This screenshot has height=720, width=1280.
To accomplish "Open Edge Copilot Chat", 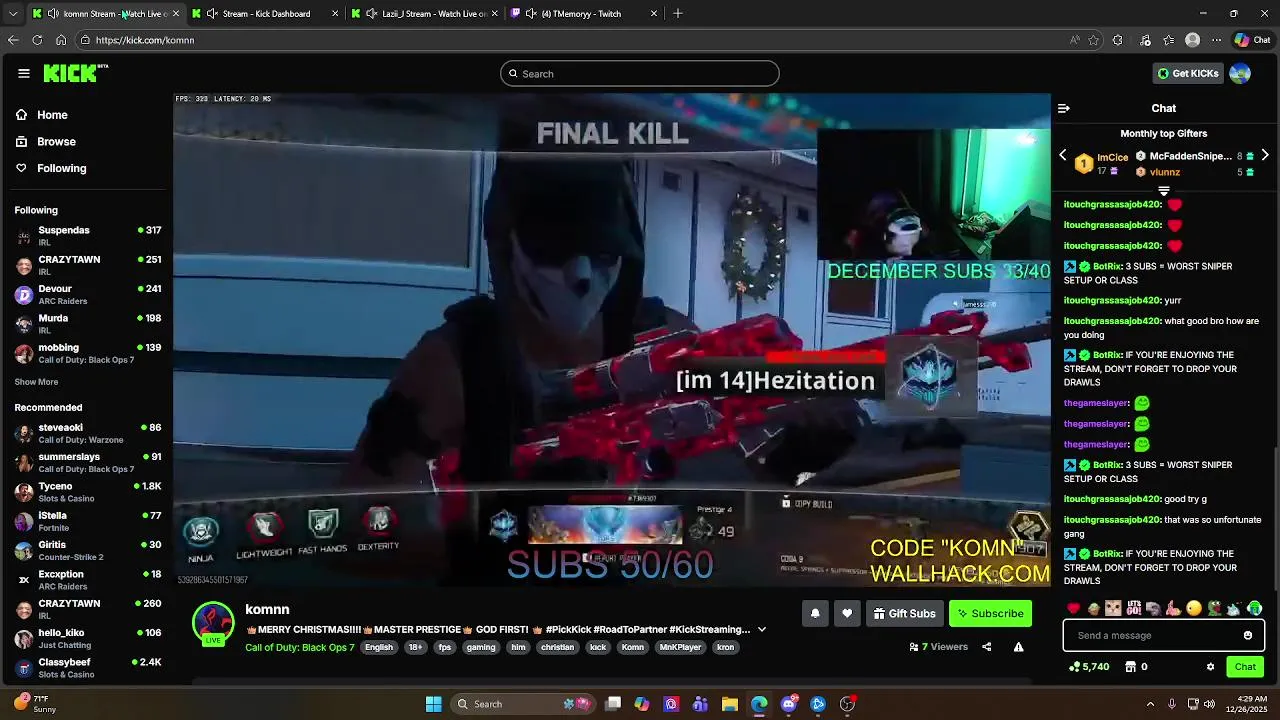I will click(1252, 40).
